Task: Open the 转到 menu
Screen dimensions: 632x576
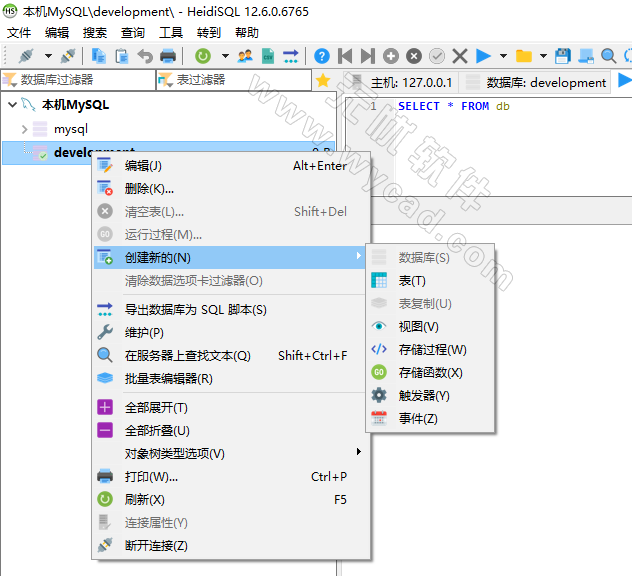Action: [208, 33]
